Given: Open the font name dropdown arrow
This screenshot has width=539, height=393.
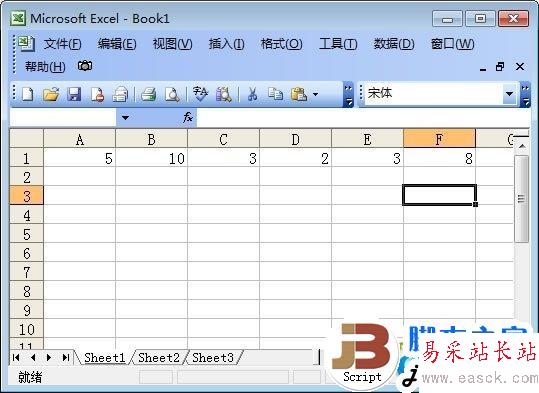Looking at the screenshot, I should tap(509, 94).
